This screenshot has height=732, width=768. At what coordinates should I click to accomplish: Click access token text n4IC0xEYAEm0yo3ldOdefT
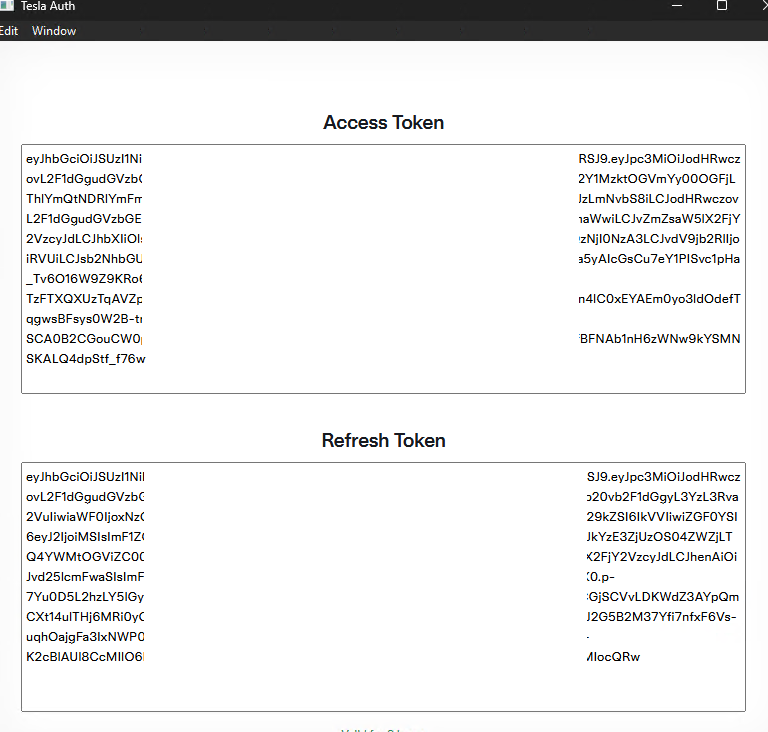coord(659,299)
